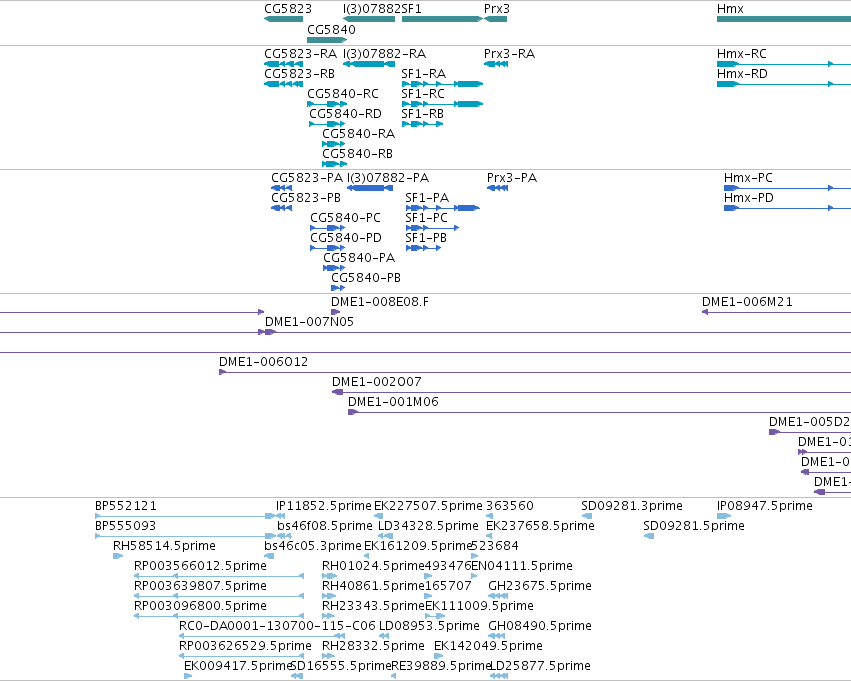Select the SF1-RC transcript
The width and height of the screenshot is (851, 681).
442,104
